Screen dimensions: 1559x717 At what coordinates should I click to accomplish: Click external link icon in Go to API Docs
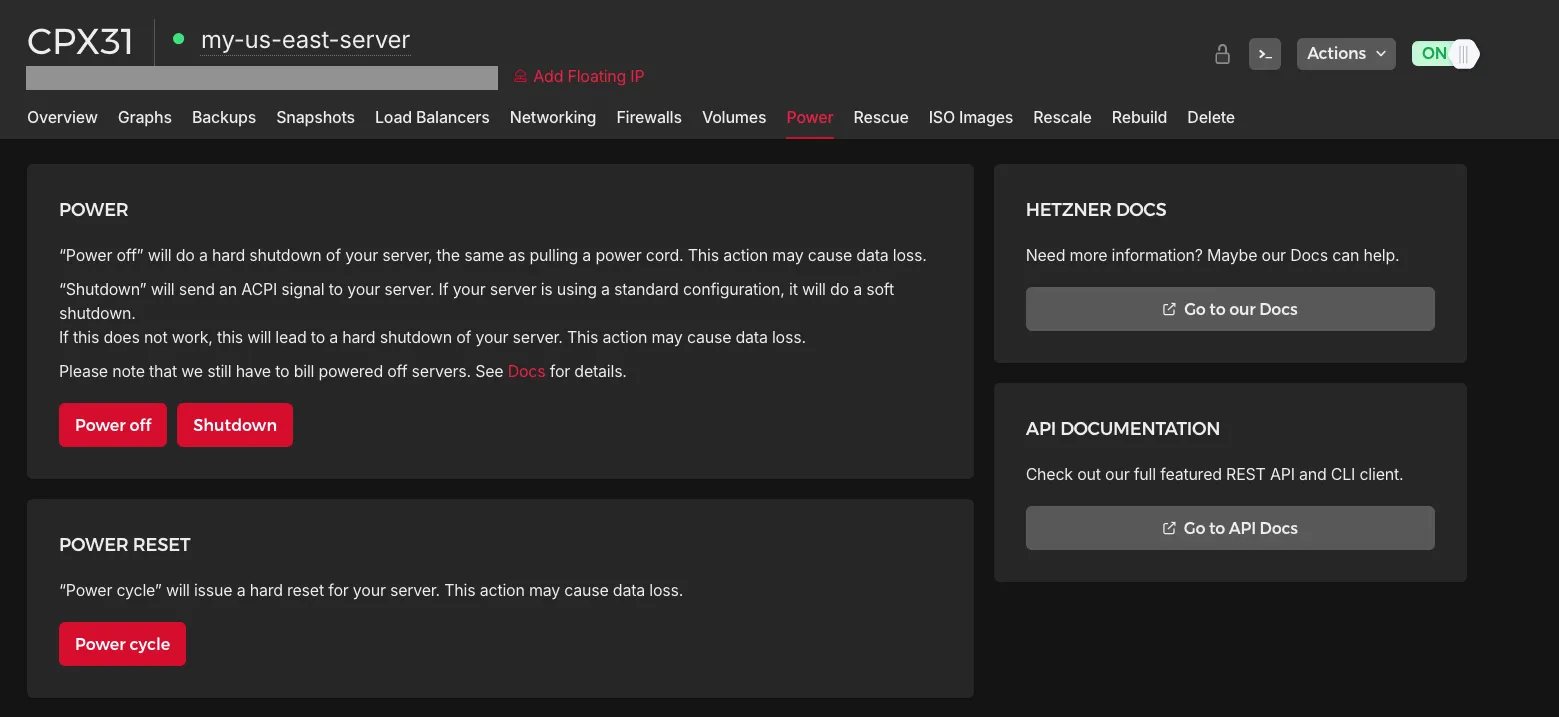pyautogui.click(x=1169, y=528)
